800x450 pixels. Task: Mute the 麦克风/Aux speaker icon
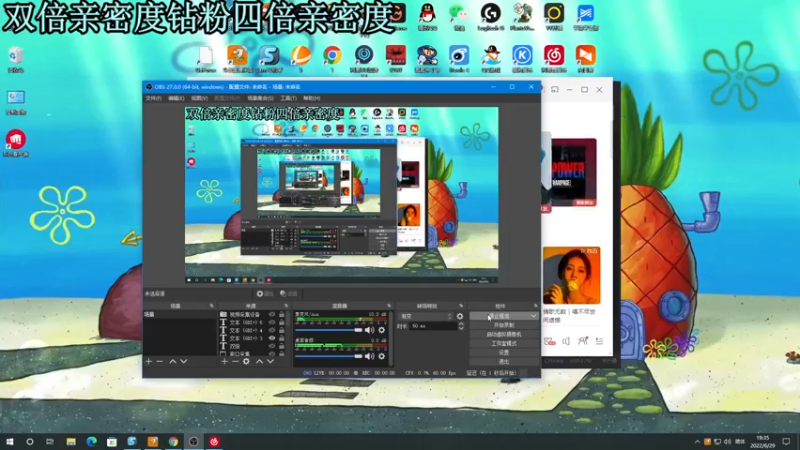[369, 330]
